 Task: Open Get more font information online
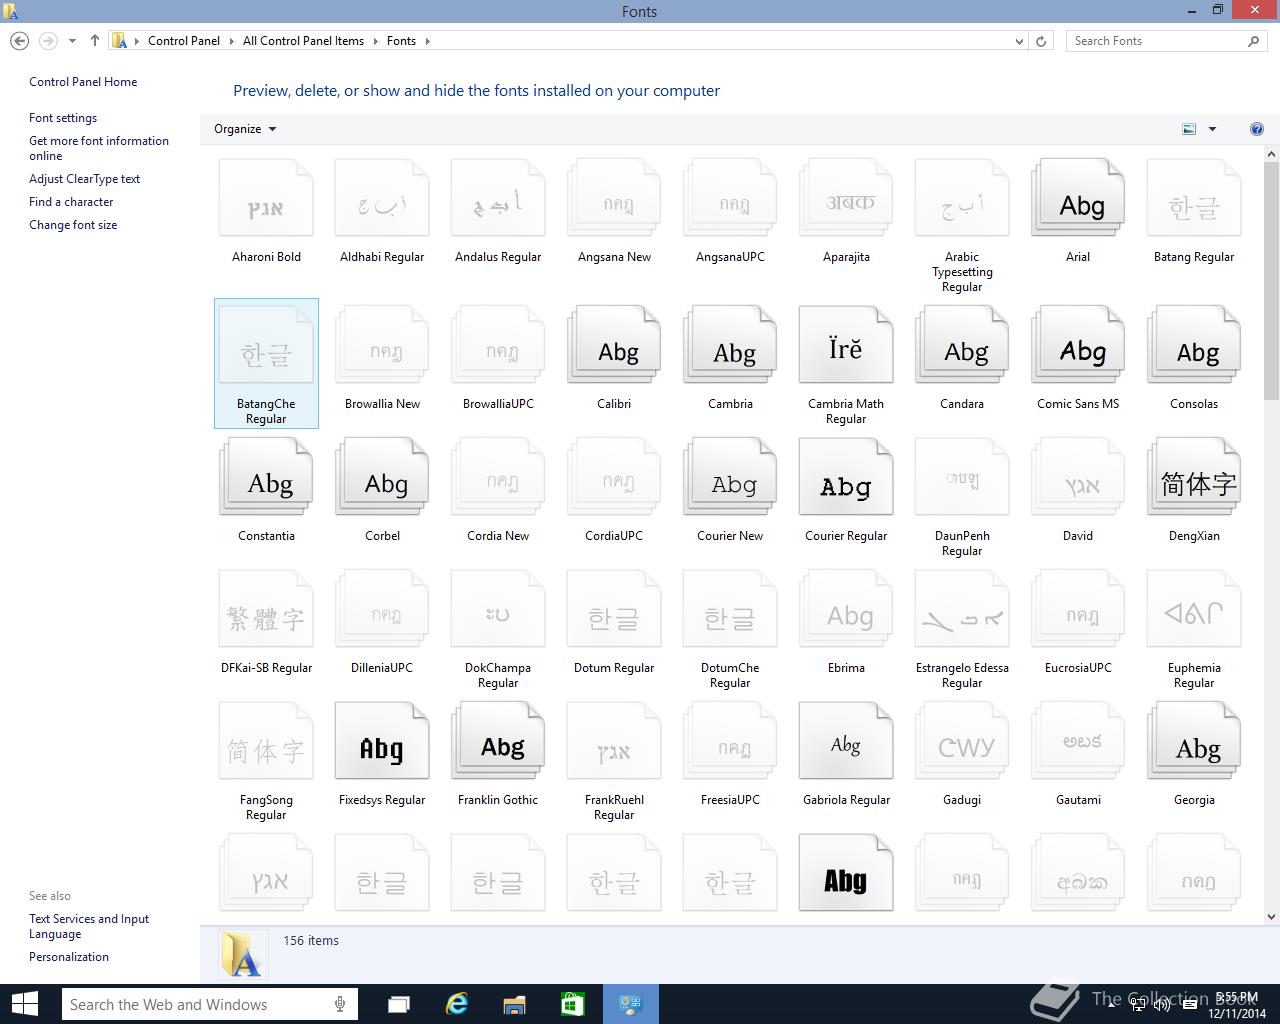click(99, 148)
